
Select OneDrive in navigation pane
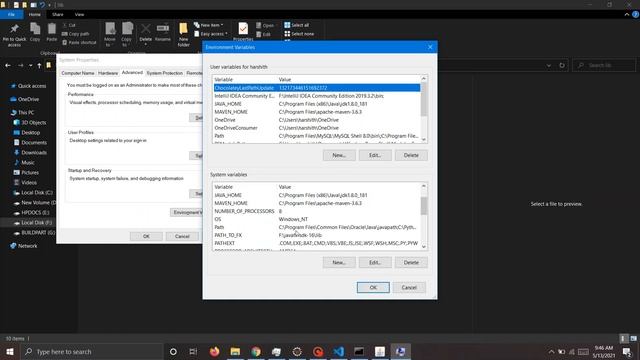[x=24, y=99]
